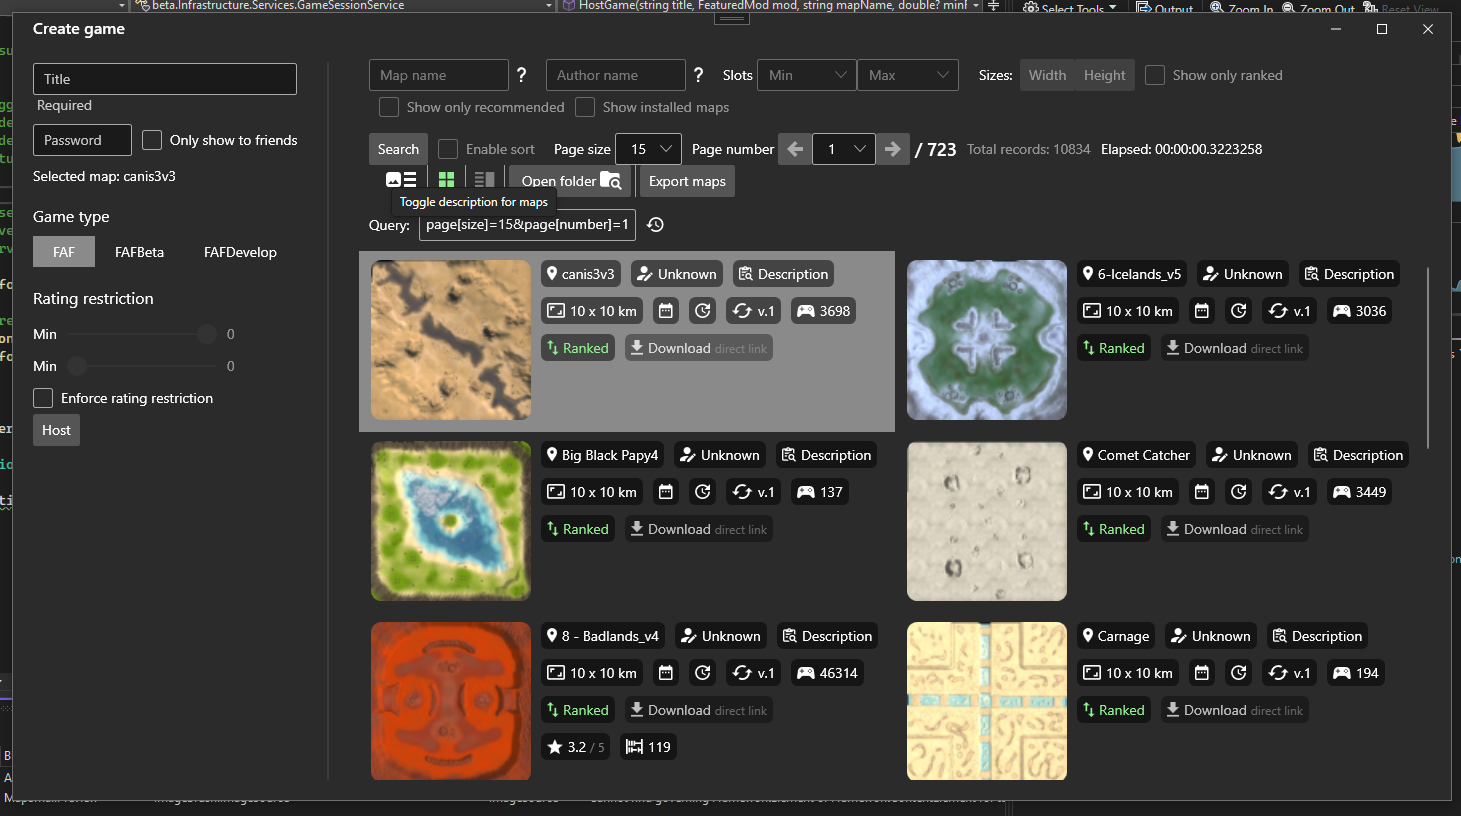
Task: Click the Search button
Action: [x=398, y=149]
